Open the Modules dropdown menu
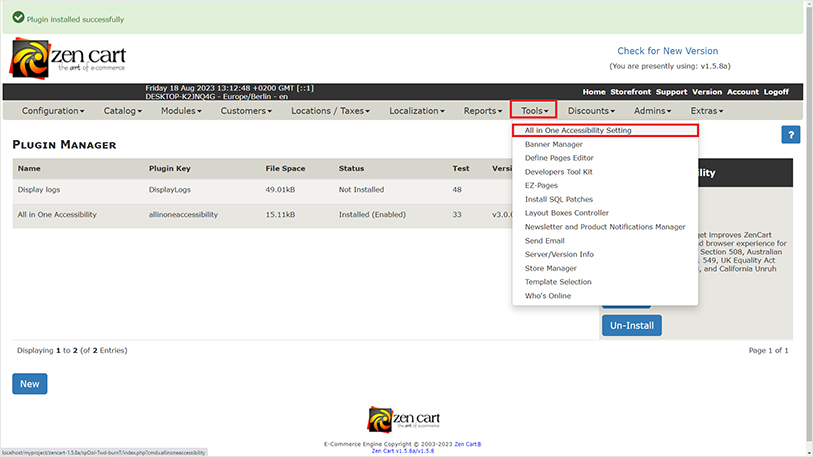 [x=181, y=110]
